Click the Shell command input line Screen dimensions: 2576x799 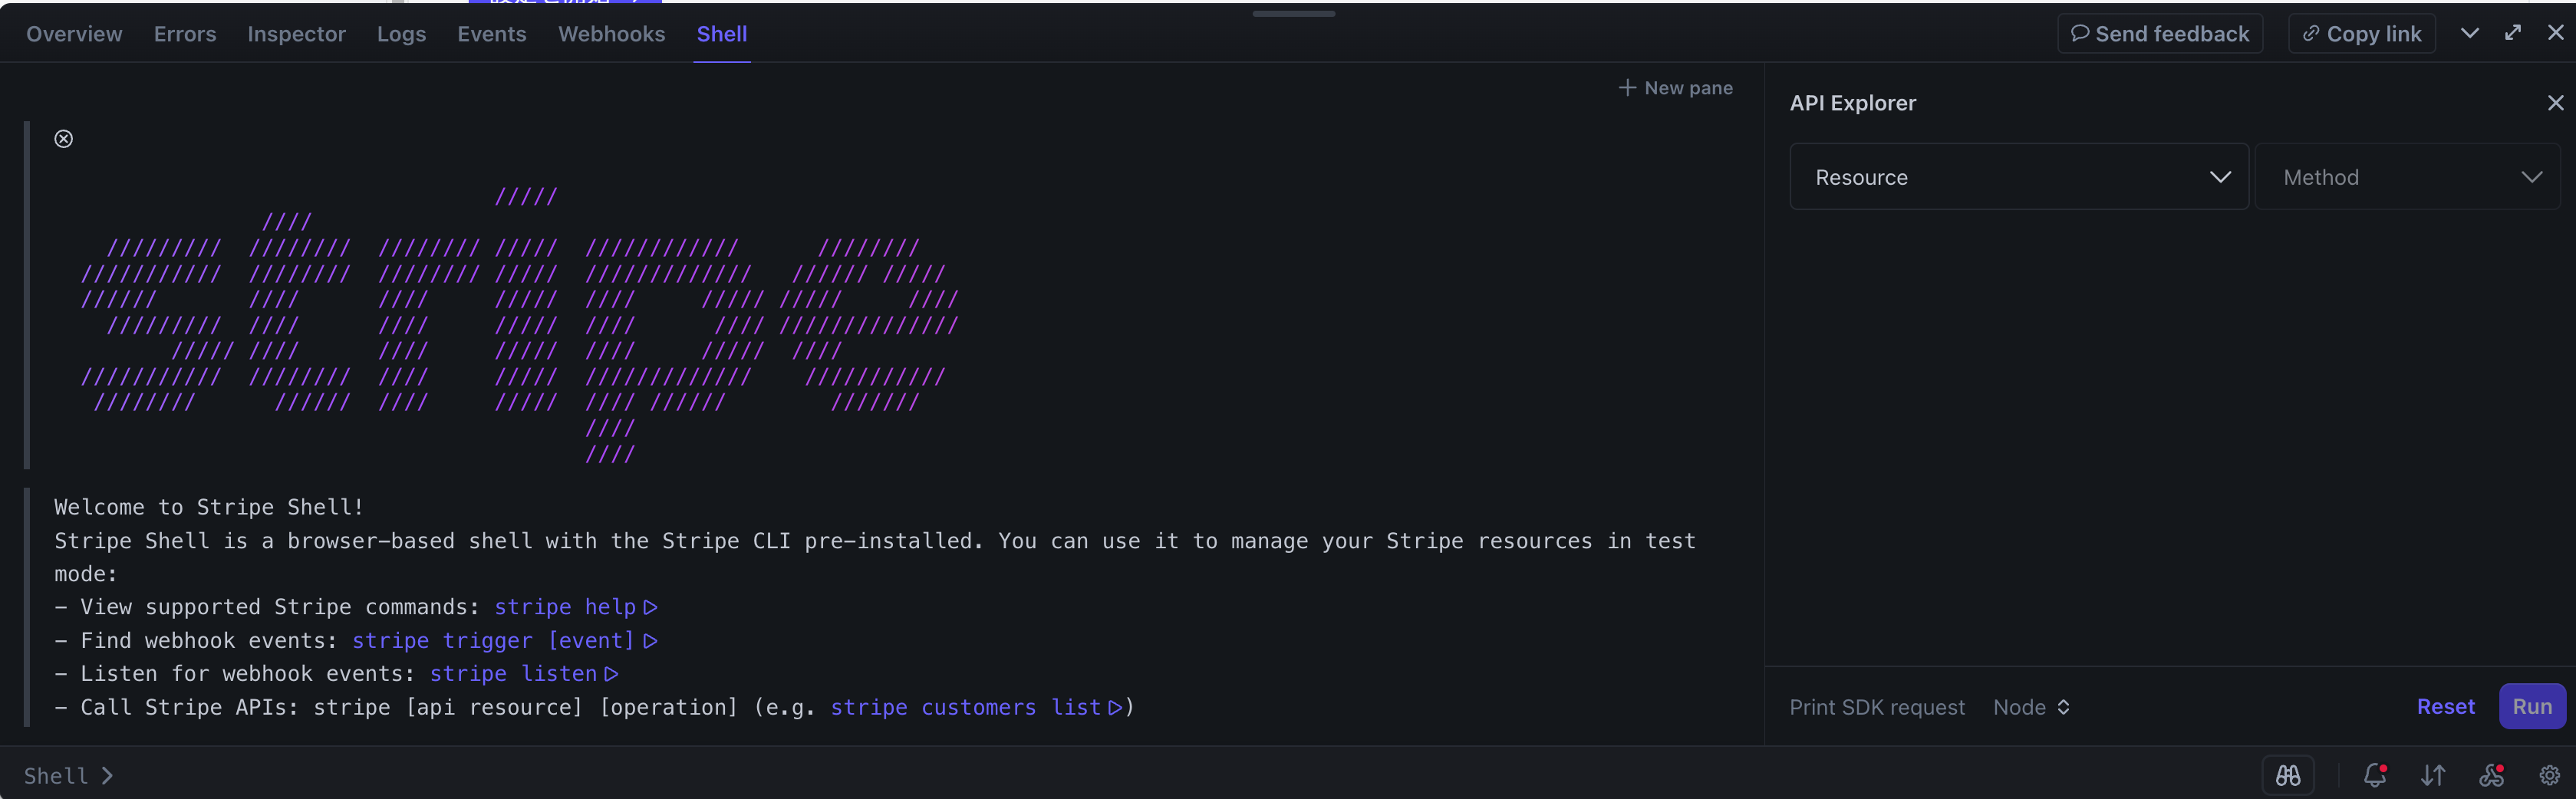tap(300, 775)
